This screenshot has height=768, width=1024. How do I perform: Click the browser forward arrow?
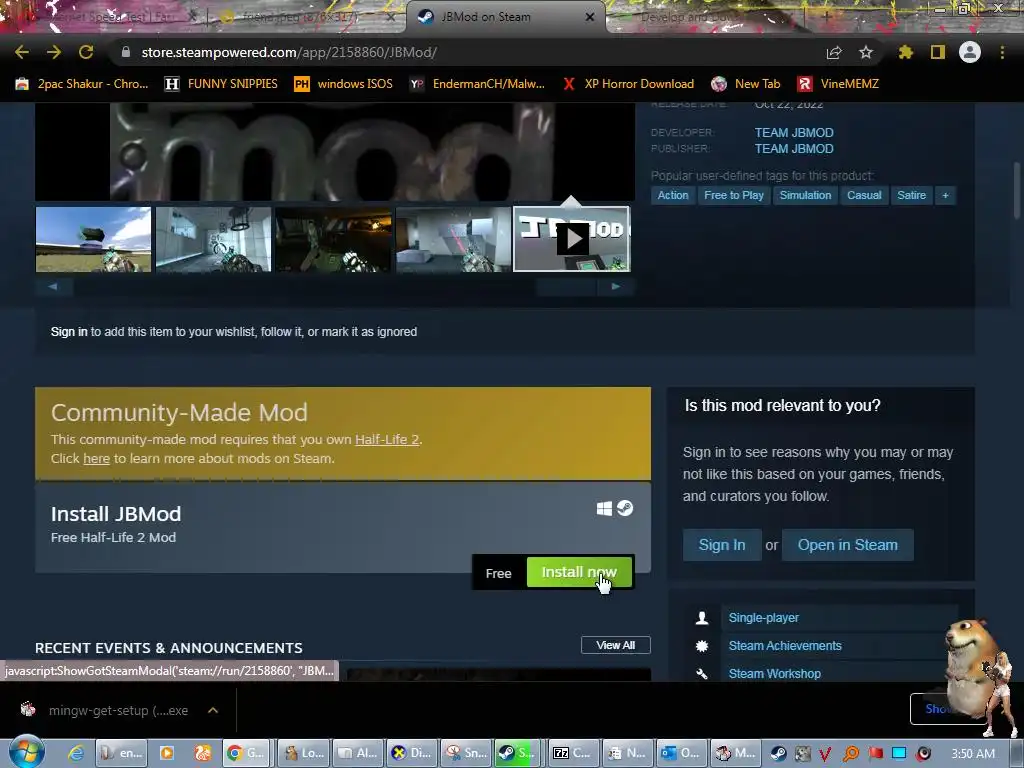click(54, 52)
